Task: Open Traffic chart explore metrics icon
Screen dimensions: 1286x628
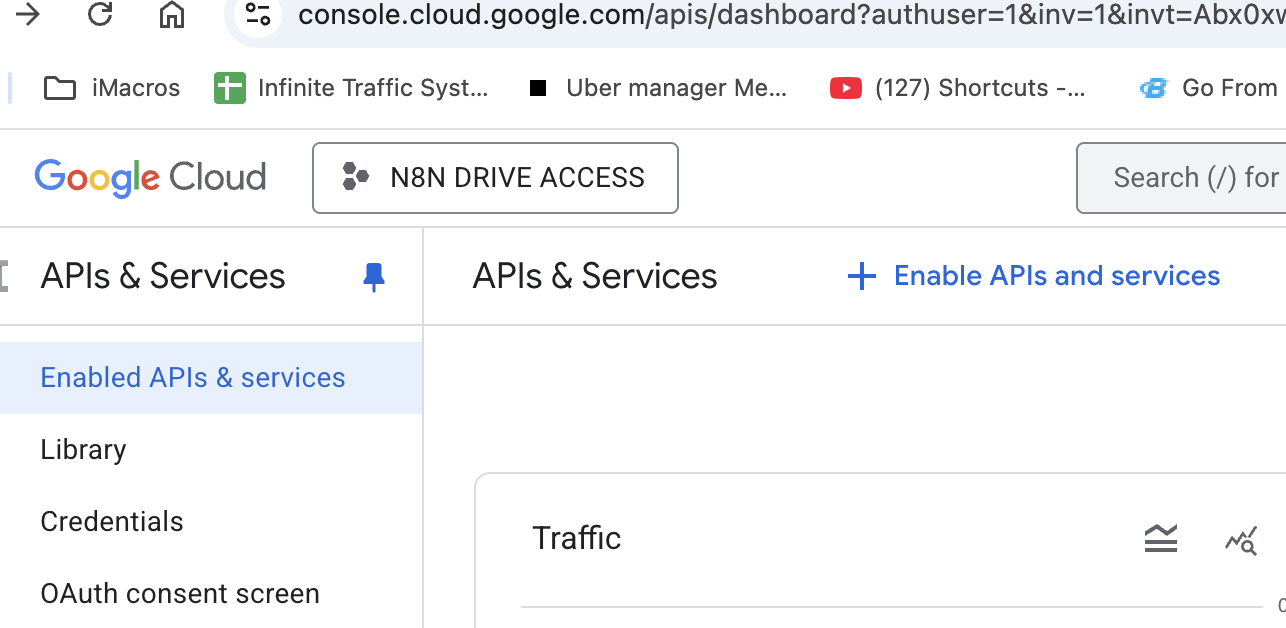Action: [x=1241, y=541]
